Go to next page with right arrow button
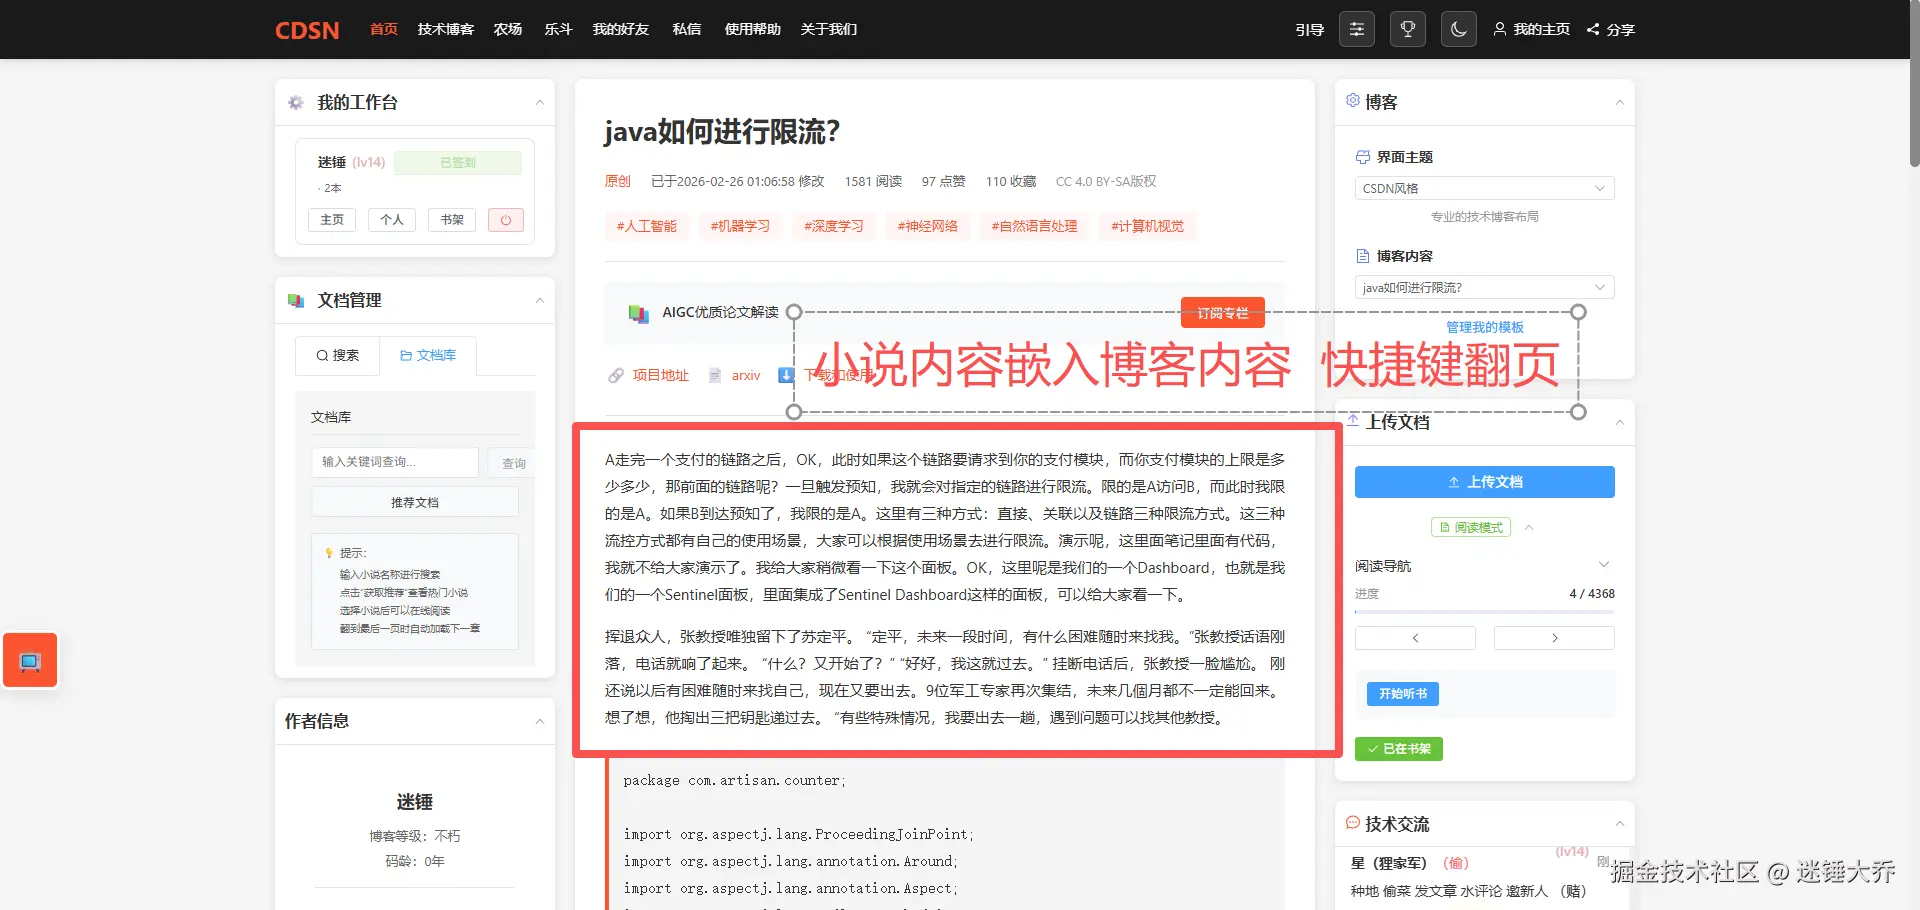Screen dimensions: 1920x910 click(x=1554, y=638)
